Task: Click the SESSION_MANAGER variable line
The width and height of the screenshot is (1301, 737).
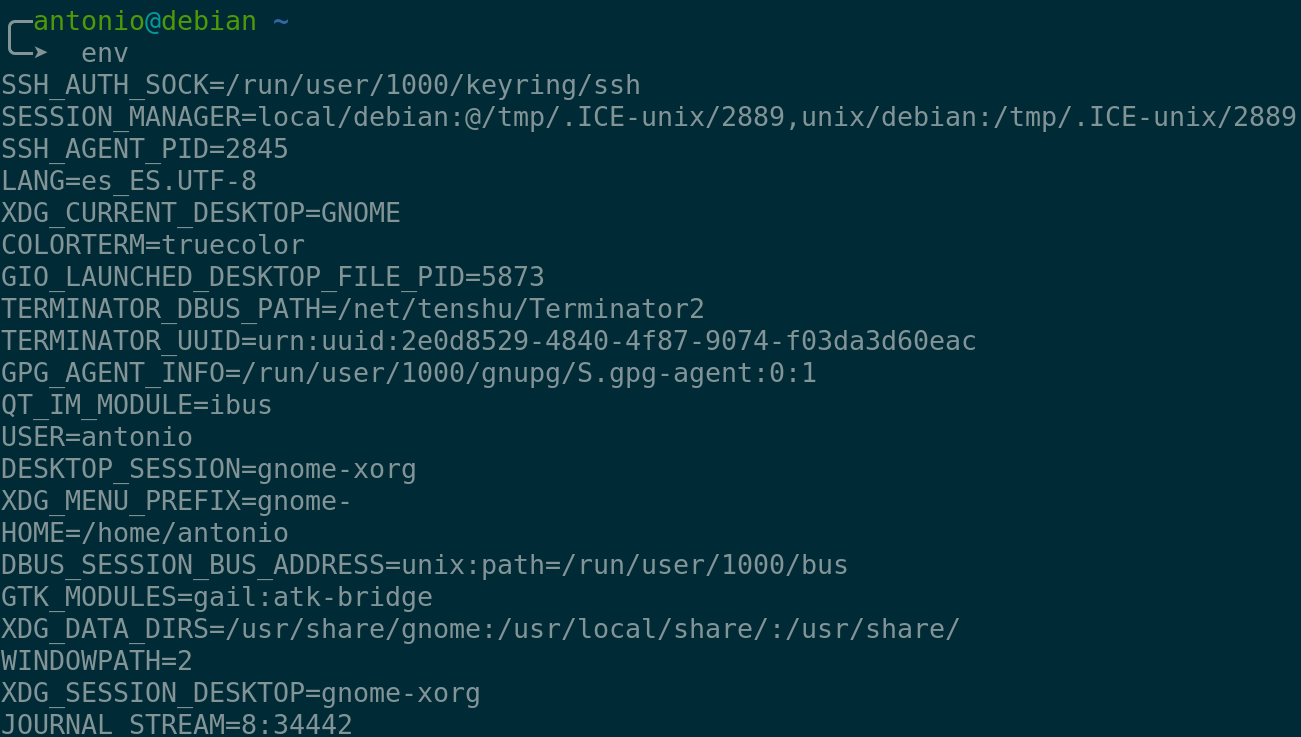Action: point(648,117)
